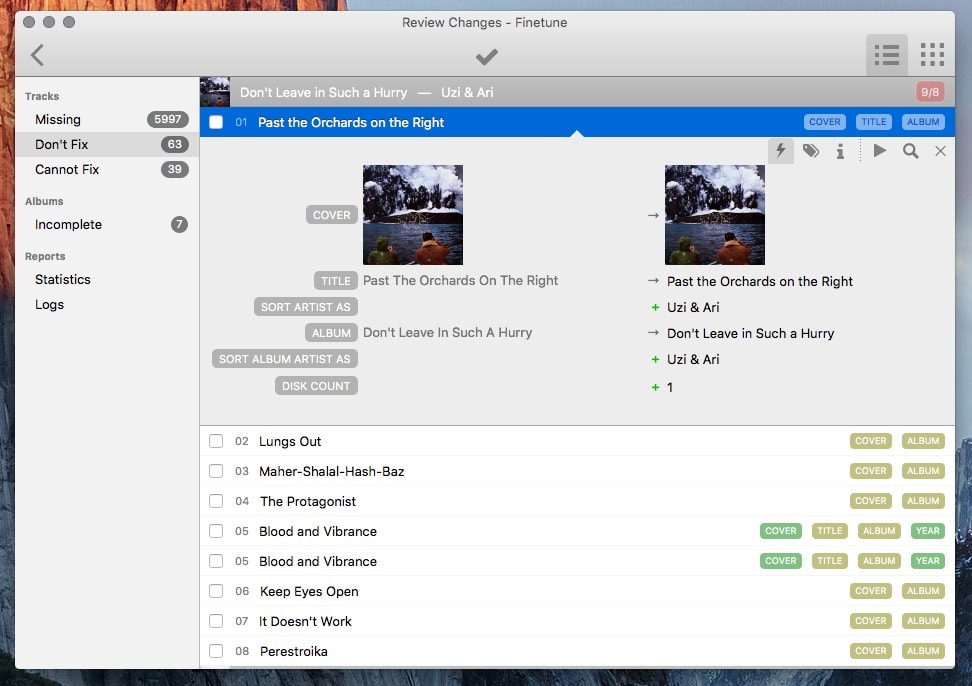Show track info with the i icon

(x=840, y=151)
